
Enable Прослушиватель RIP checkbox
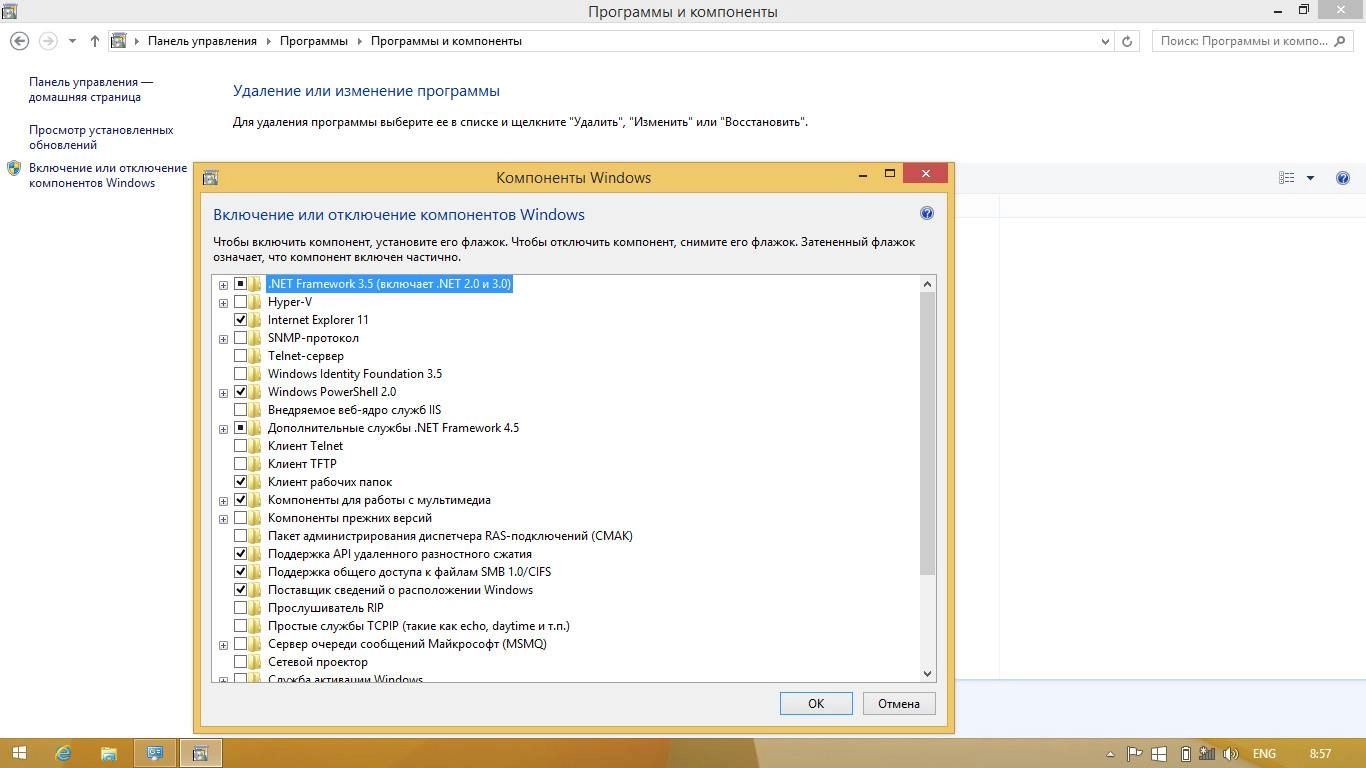point(240,608)
